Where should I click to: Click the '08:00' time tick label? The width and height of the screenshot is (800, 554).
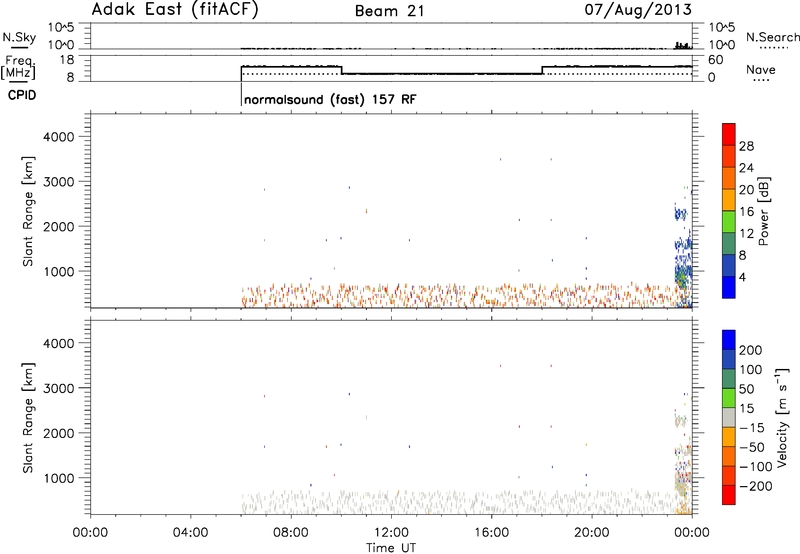point(291,533)
